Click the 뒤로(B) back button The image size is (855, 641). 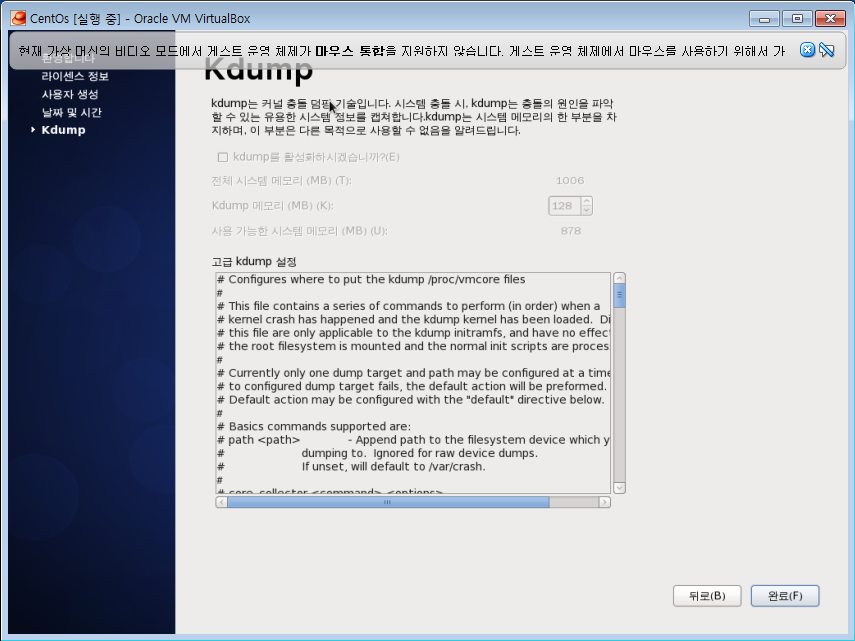click(707, 596)
